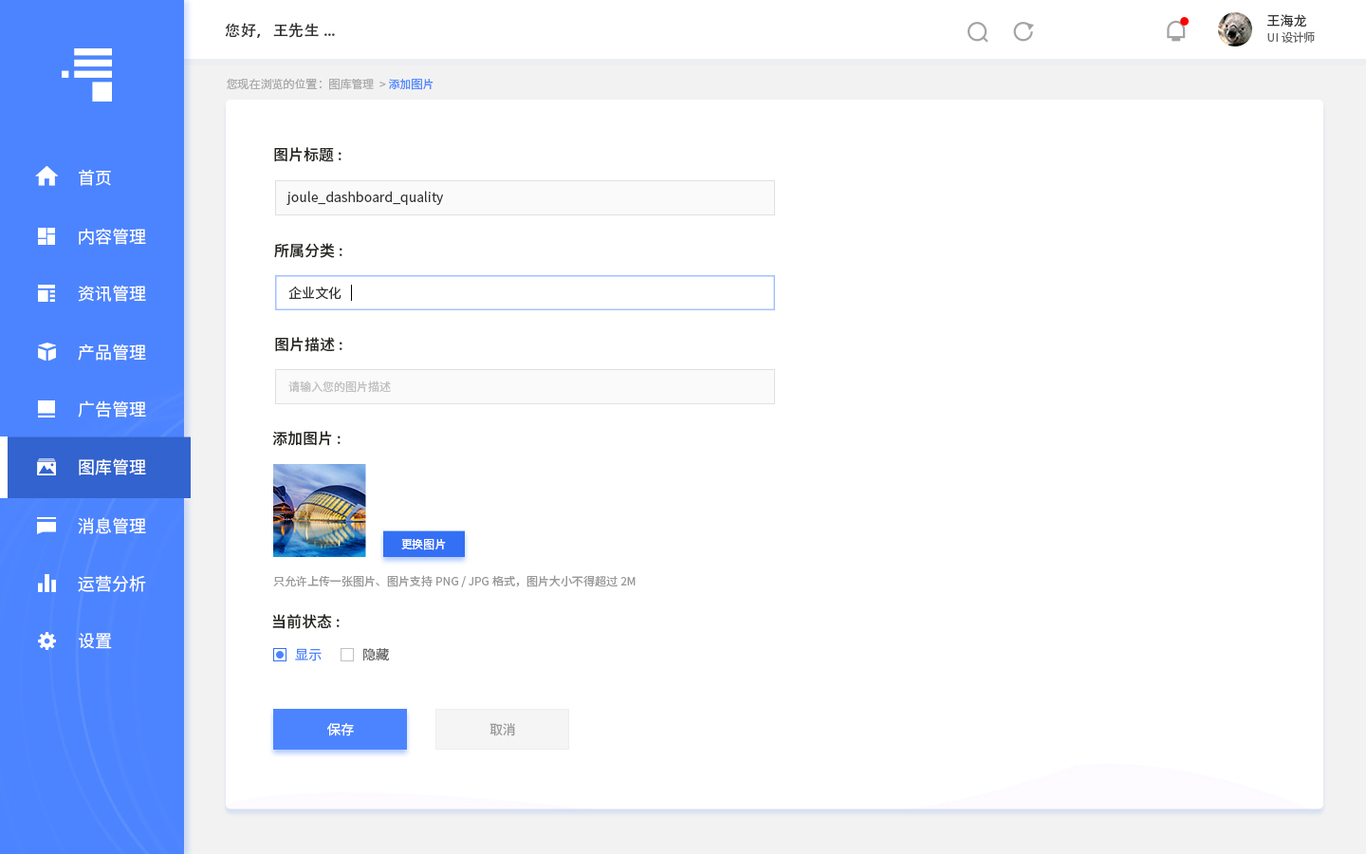This screenshot has width=1366, height=854.
Task: Open notifications via the bell icon
Action: point(1176,30)
